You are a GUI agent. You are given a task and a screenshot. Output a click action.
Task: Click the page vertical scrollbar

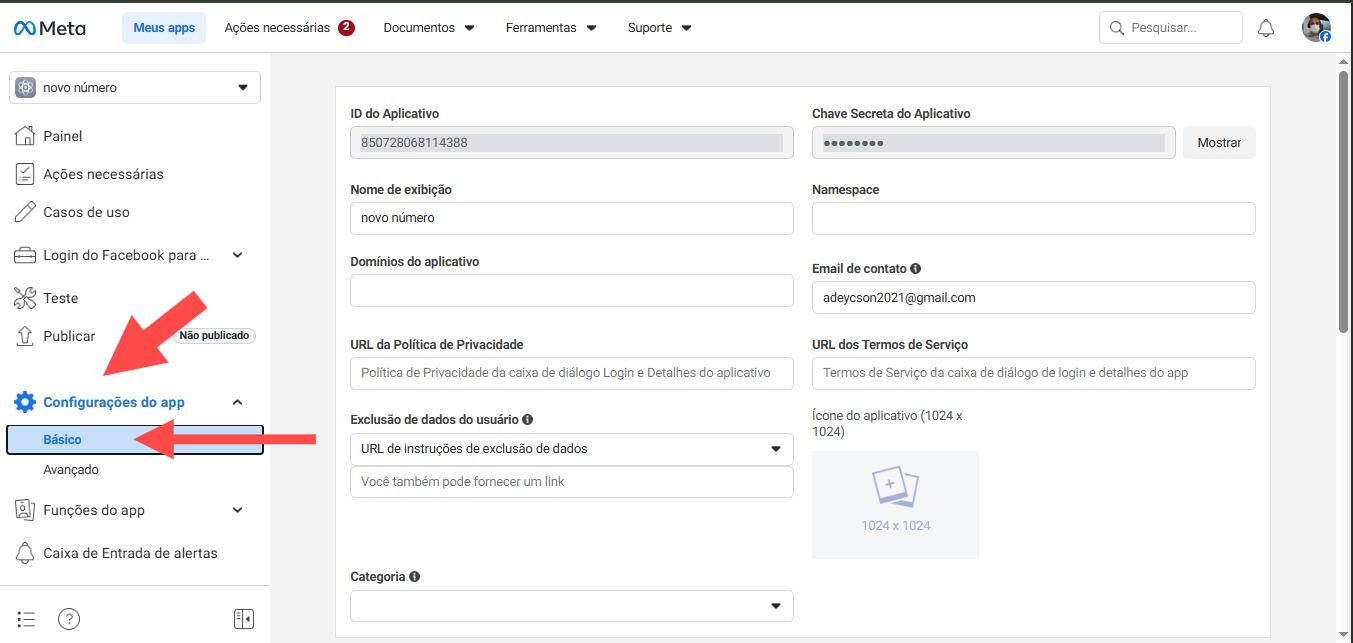click(1344, 200)
